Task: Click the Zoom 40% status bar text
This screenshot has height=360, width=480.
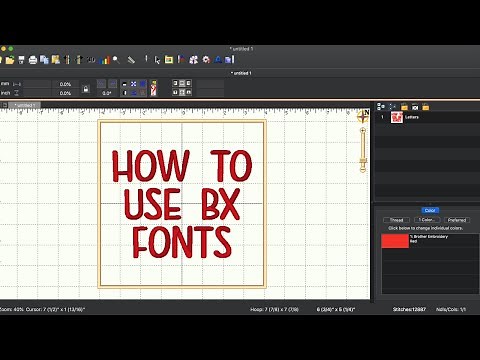Action: tap(11, 309)
